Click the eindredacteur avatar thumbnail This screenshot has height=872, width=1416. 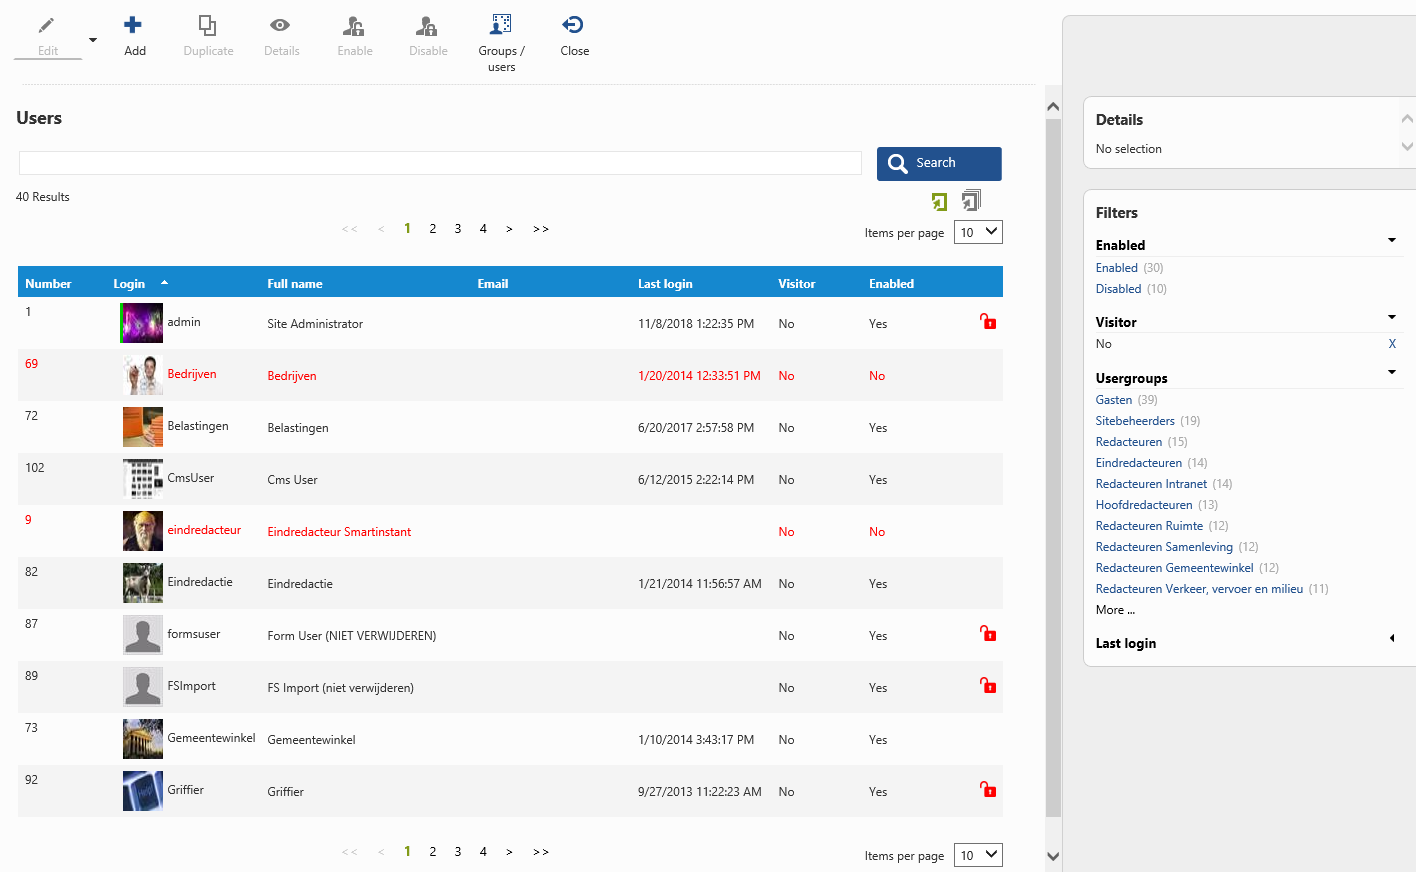[143, 531]
